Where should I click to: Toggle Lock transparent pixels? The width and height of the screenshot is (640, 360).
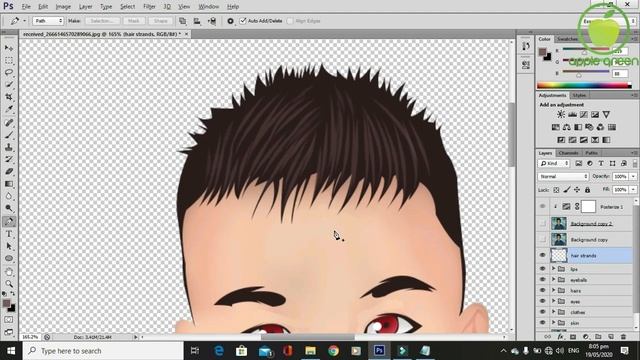(556, 190)
